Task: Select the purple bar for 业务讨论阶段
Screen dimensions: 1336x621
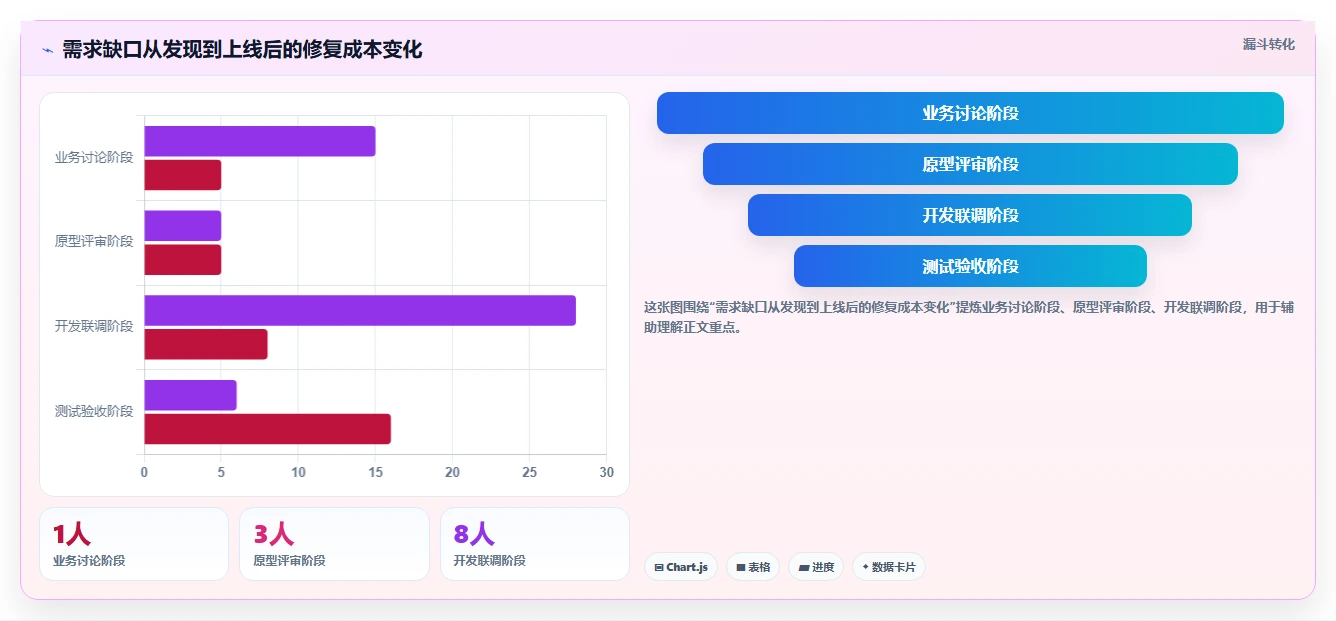Action: (x=260, y=141)
